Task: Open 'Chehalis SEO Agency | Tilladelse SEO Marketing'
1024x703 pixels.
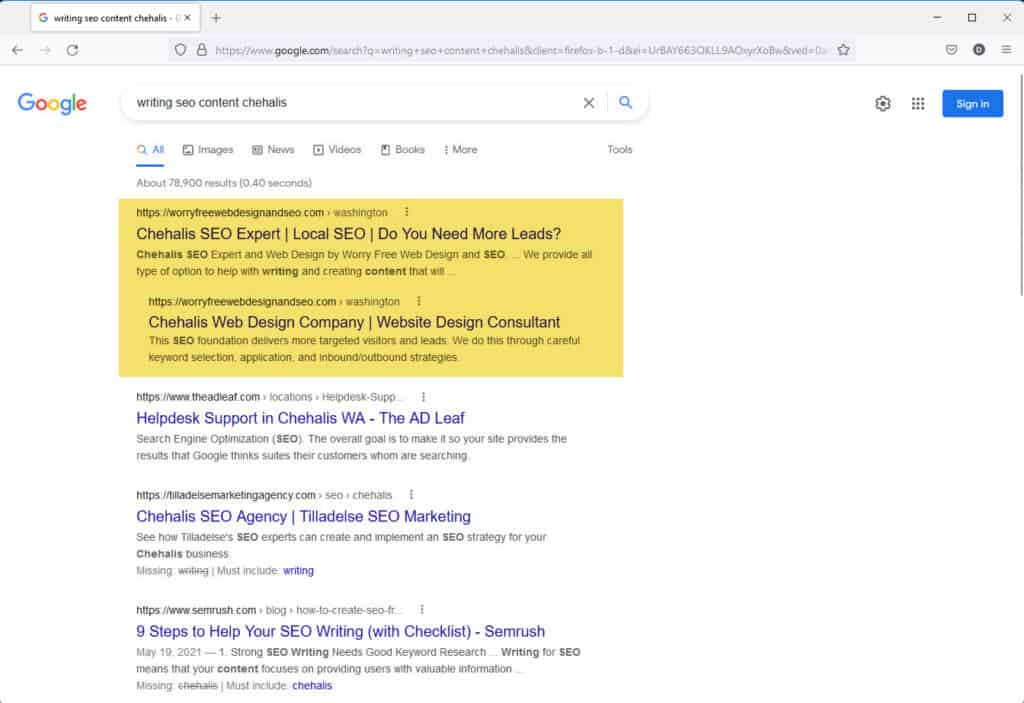Action: pyautogui.click(x=304, y=516)
